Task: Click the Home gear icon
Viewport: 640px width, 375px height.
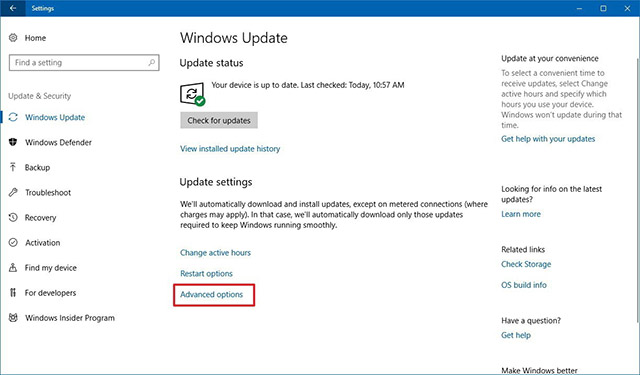Action: 13,38
